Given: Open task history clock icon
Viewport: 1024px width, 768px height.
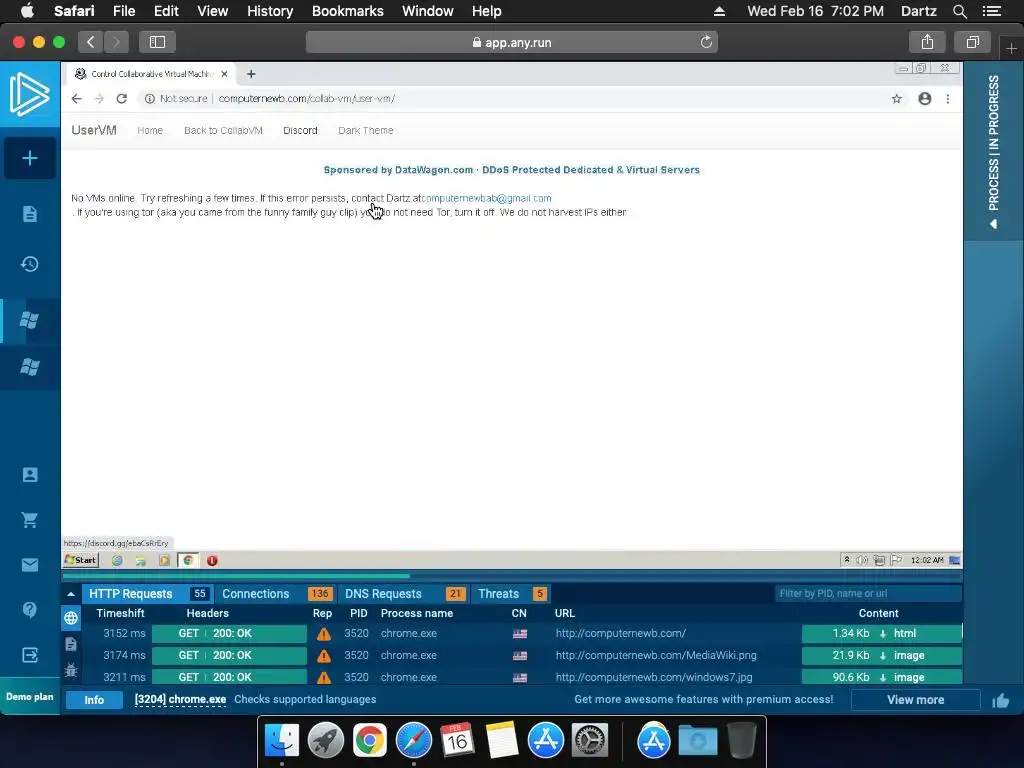Looking at the screenshot, I should [x=29, y=264].
